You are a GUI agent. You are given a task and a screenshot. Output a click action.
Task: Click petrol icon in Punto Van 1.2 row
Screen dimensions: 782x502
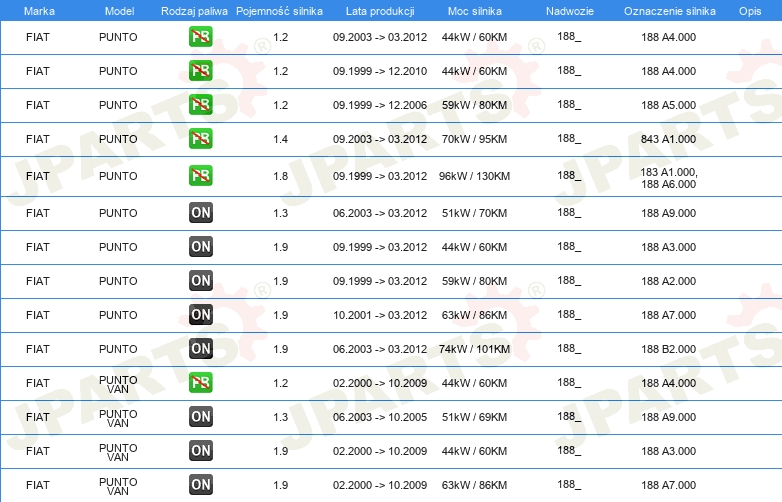pyautogui.click(x=200, y=382)
